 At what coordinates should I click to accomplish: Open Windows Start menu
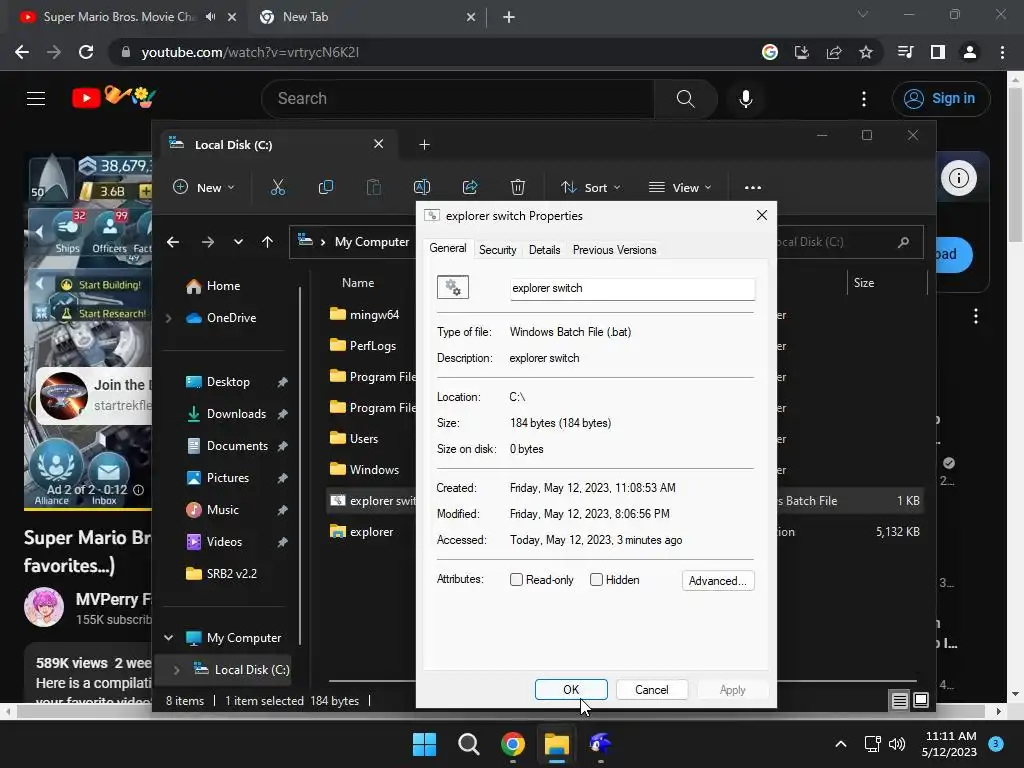tap(424, 744)
